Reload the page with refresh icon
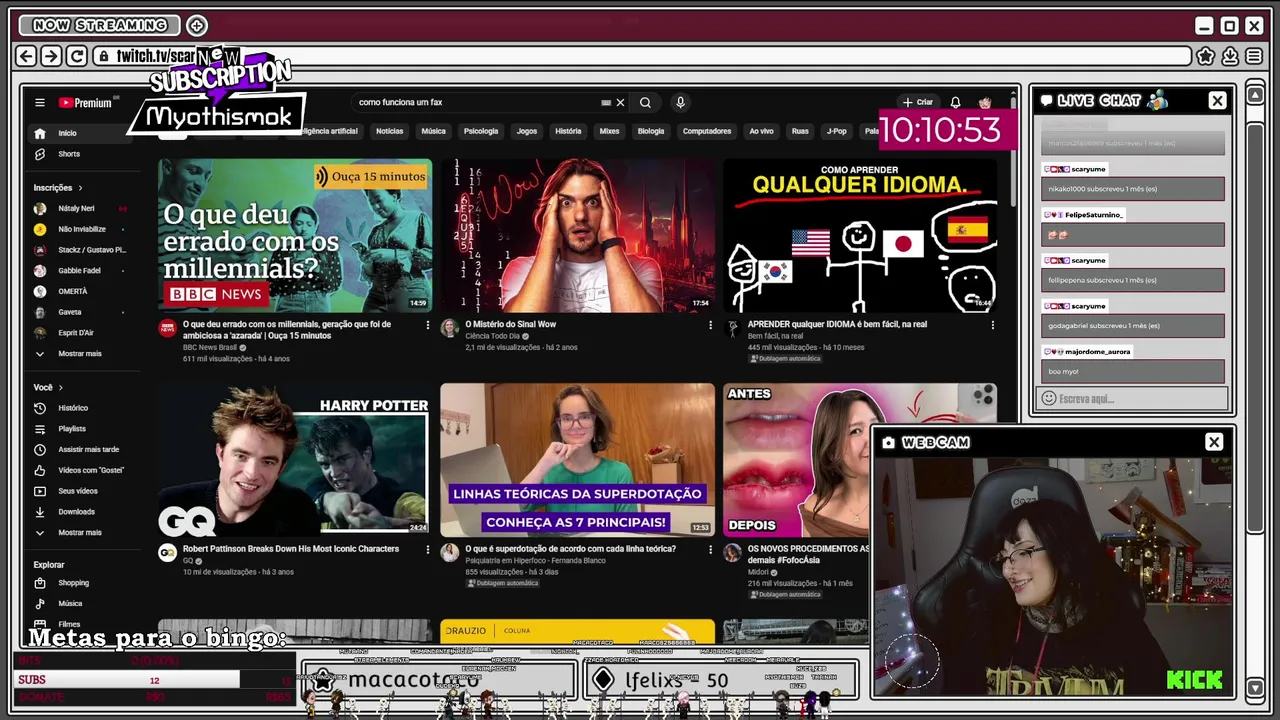This screenshot has width=1280, height=720. 76,56
